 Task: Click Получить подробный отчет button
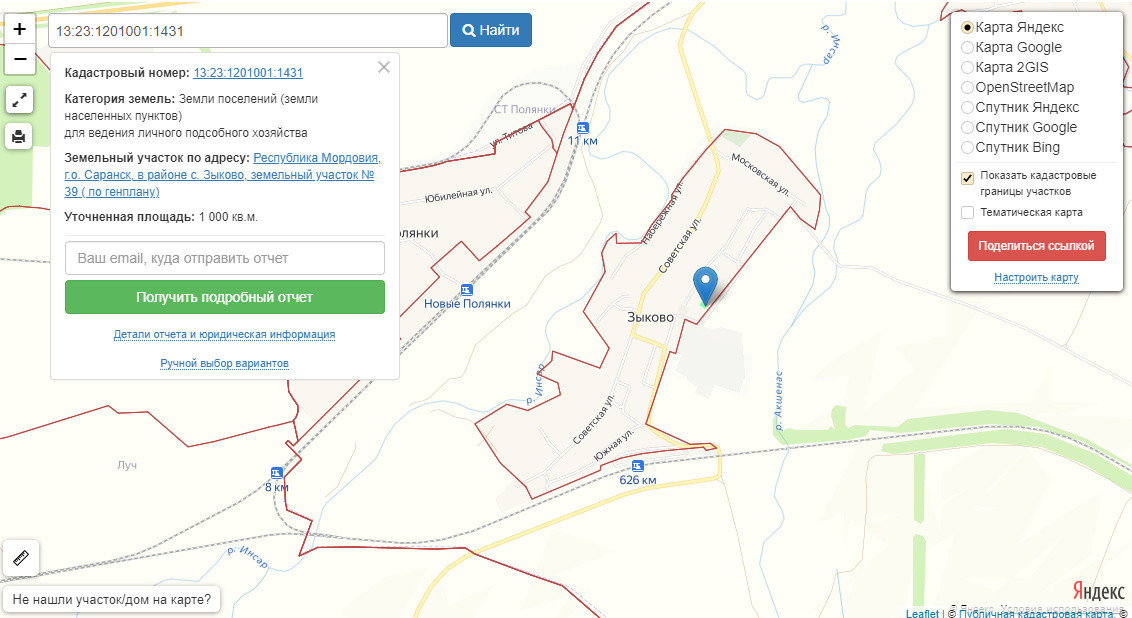click(225, 297)
